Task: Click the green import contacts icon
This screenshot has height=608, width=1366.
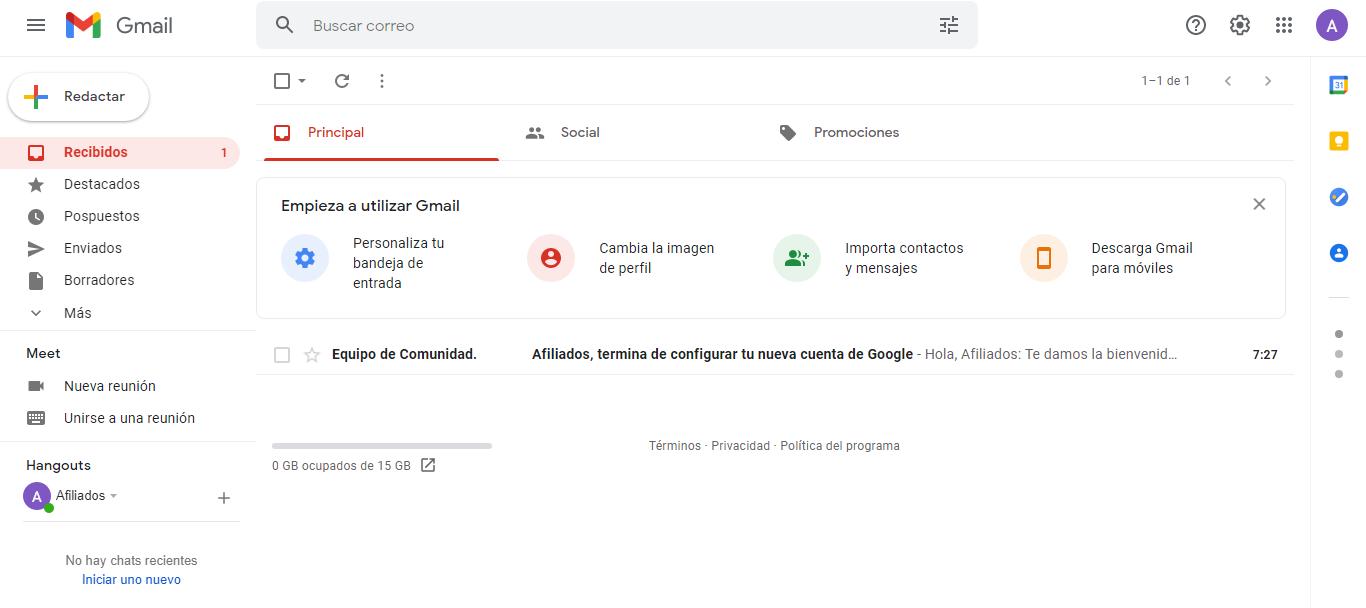Action: (x=797, y=258)
